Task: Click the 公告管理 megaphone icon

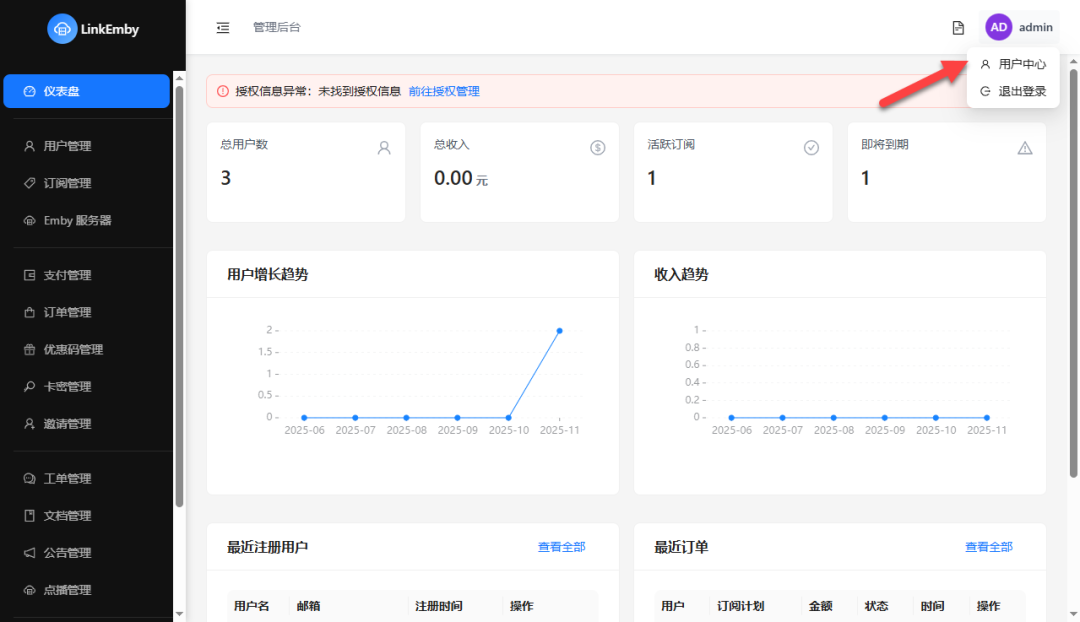Action: pyautogui.click(x=28, y=552)
